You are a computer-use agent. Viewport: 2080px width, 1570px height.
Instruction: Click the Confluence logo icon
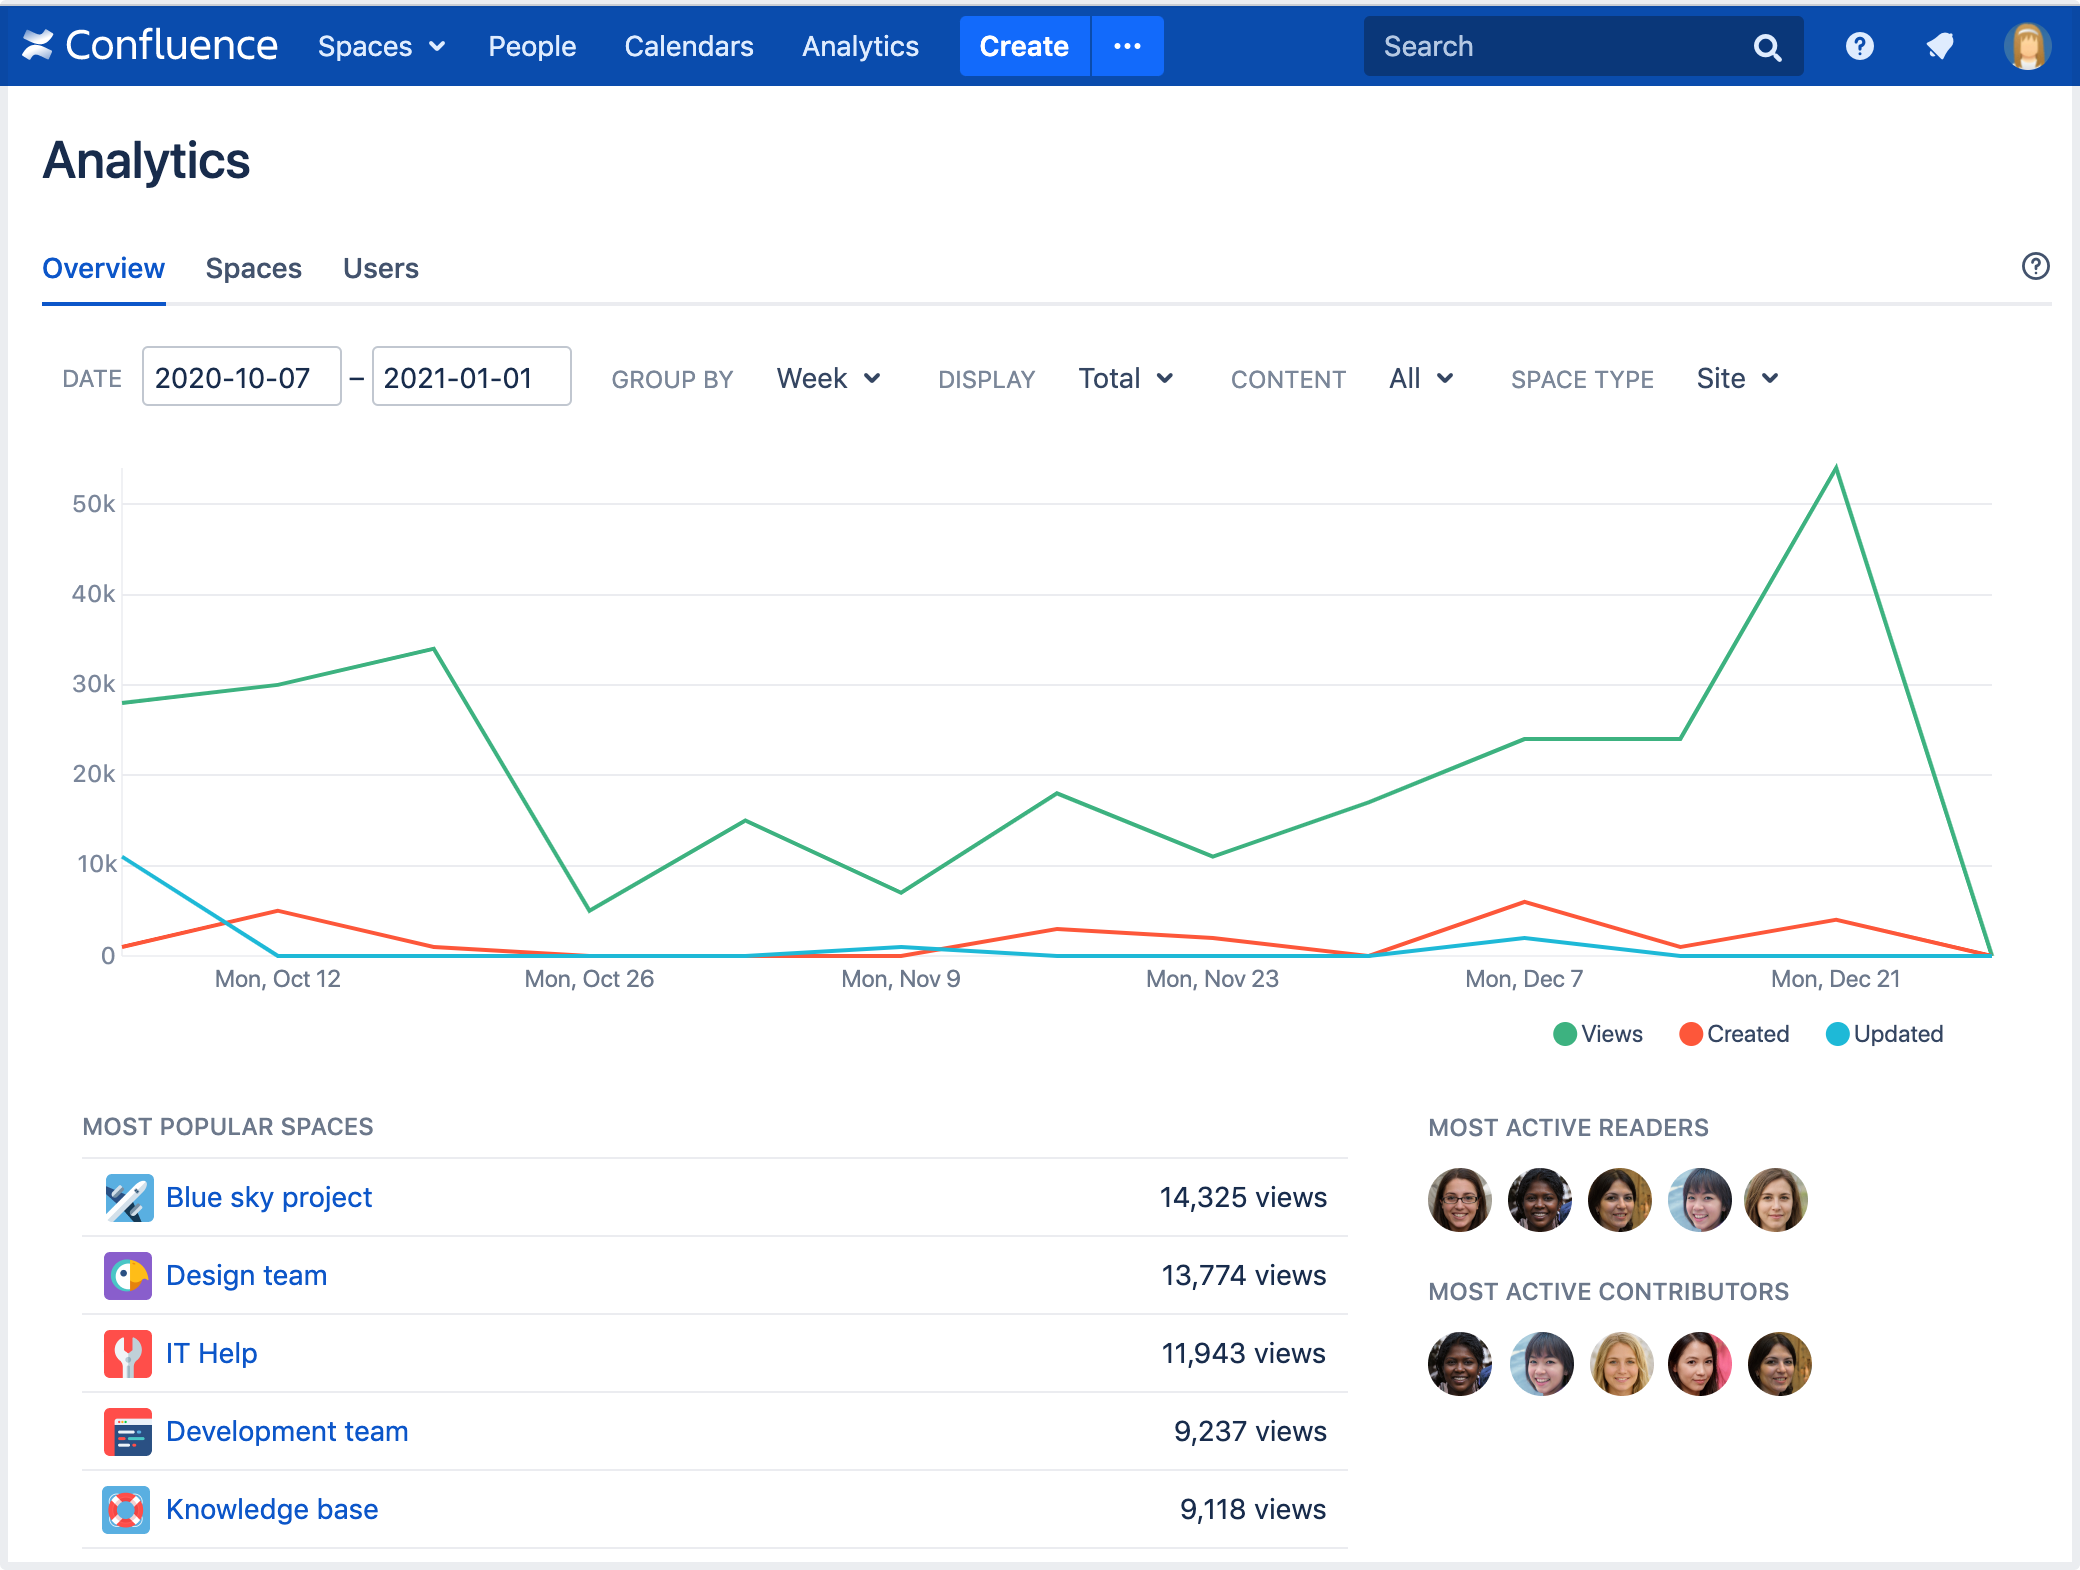pyautogui.click(x=38, y=45)
